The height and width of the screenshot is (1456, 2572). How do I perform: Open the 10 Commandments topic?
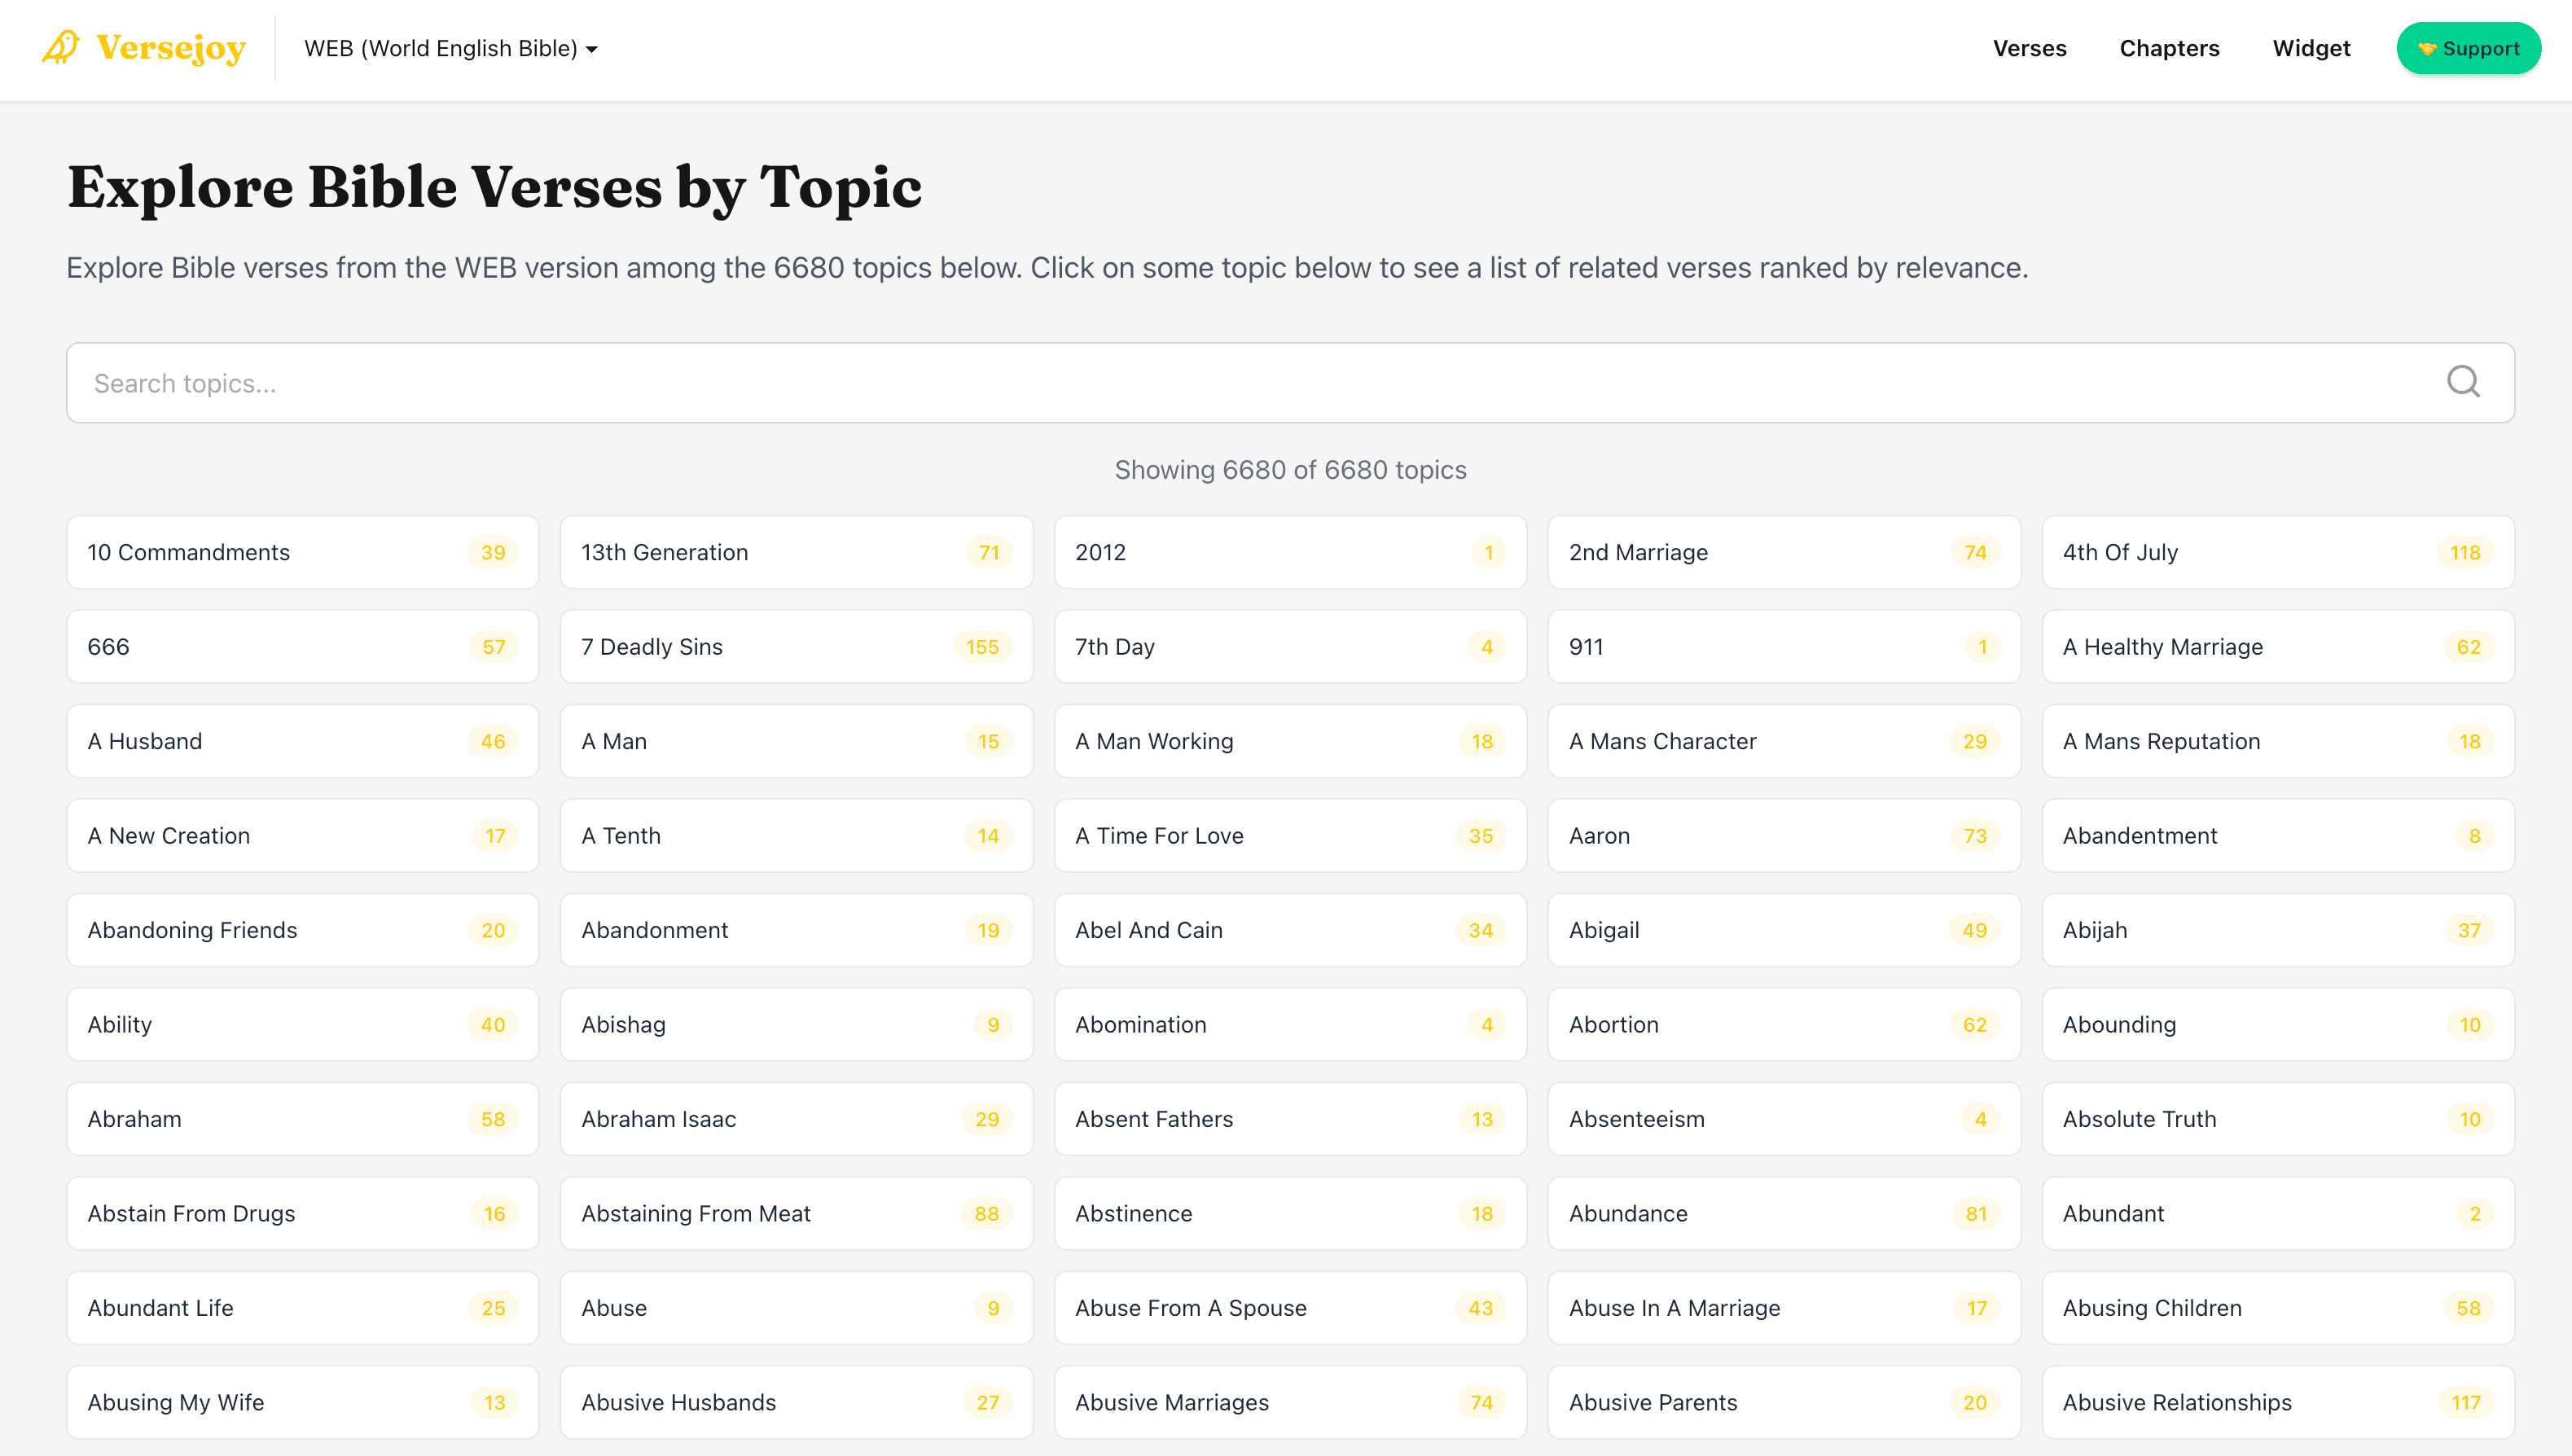(x=302, y=552)
